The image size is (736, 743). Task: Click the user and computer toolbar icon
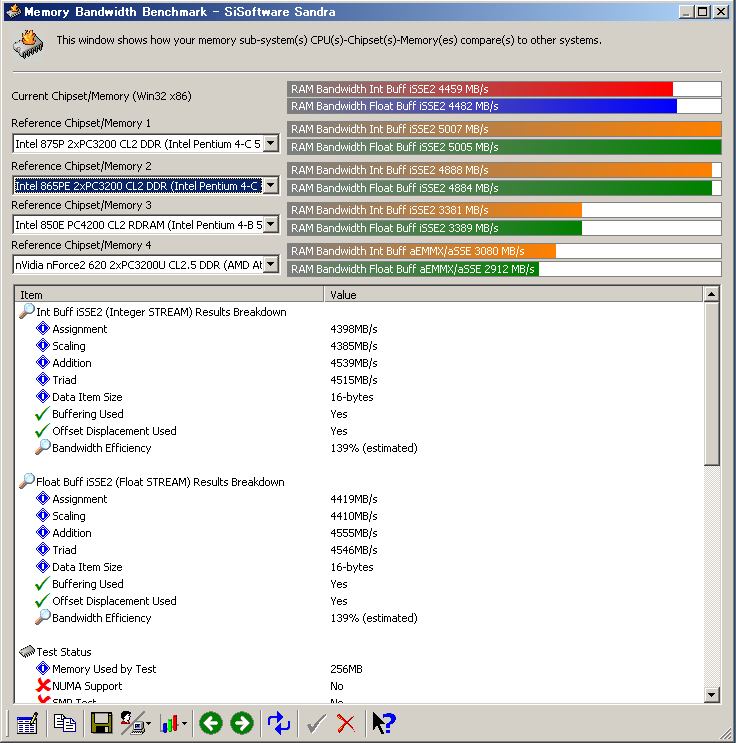pyautogui.click(x=134, y=723)
